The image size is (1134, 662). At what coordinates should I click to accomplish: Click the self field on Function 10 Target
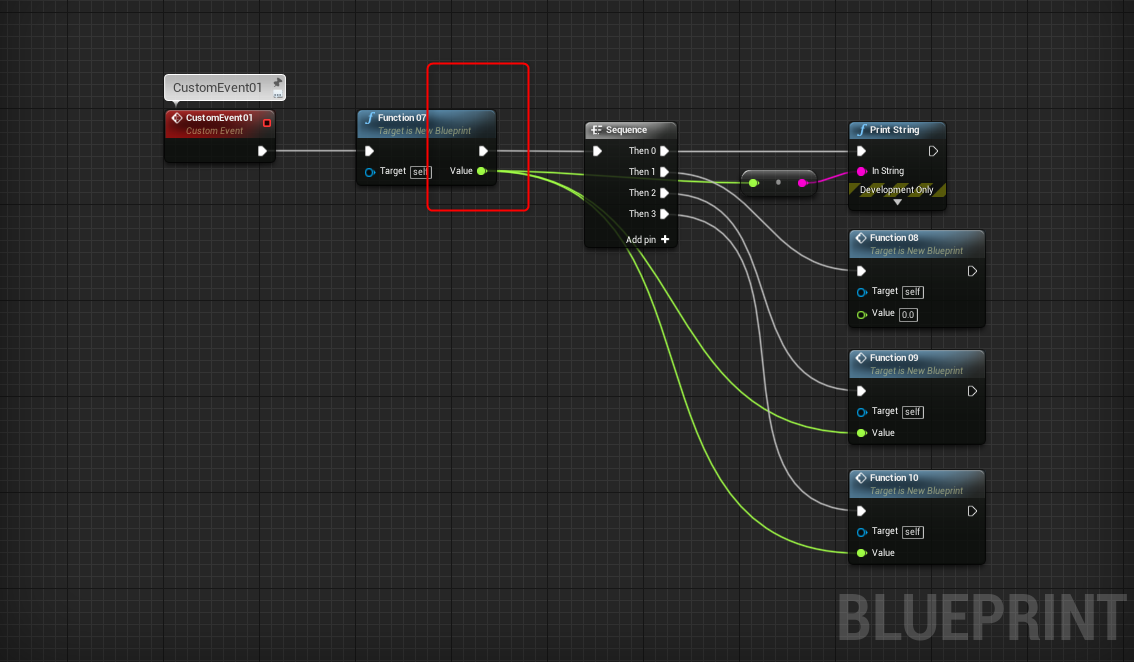click(913, 532)
